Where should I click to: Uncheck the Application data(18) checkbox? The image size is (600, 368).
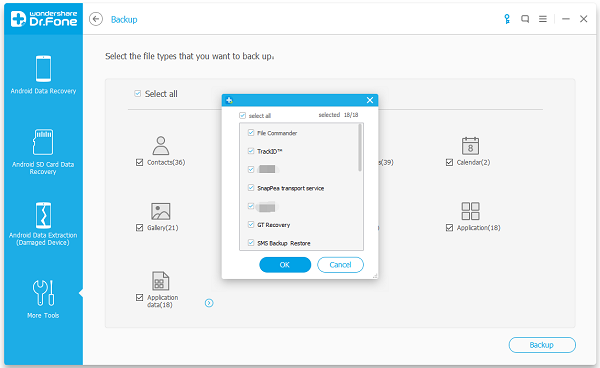click(139, 297)
